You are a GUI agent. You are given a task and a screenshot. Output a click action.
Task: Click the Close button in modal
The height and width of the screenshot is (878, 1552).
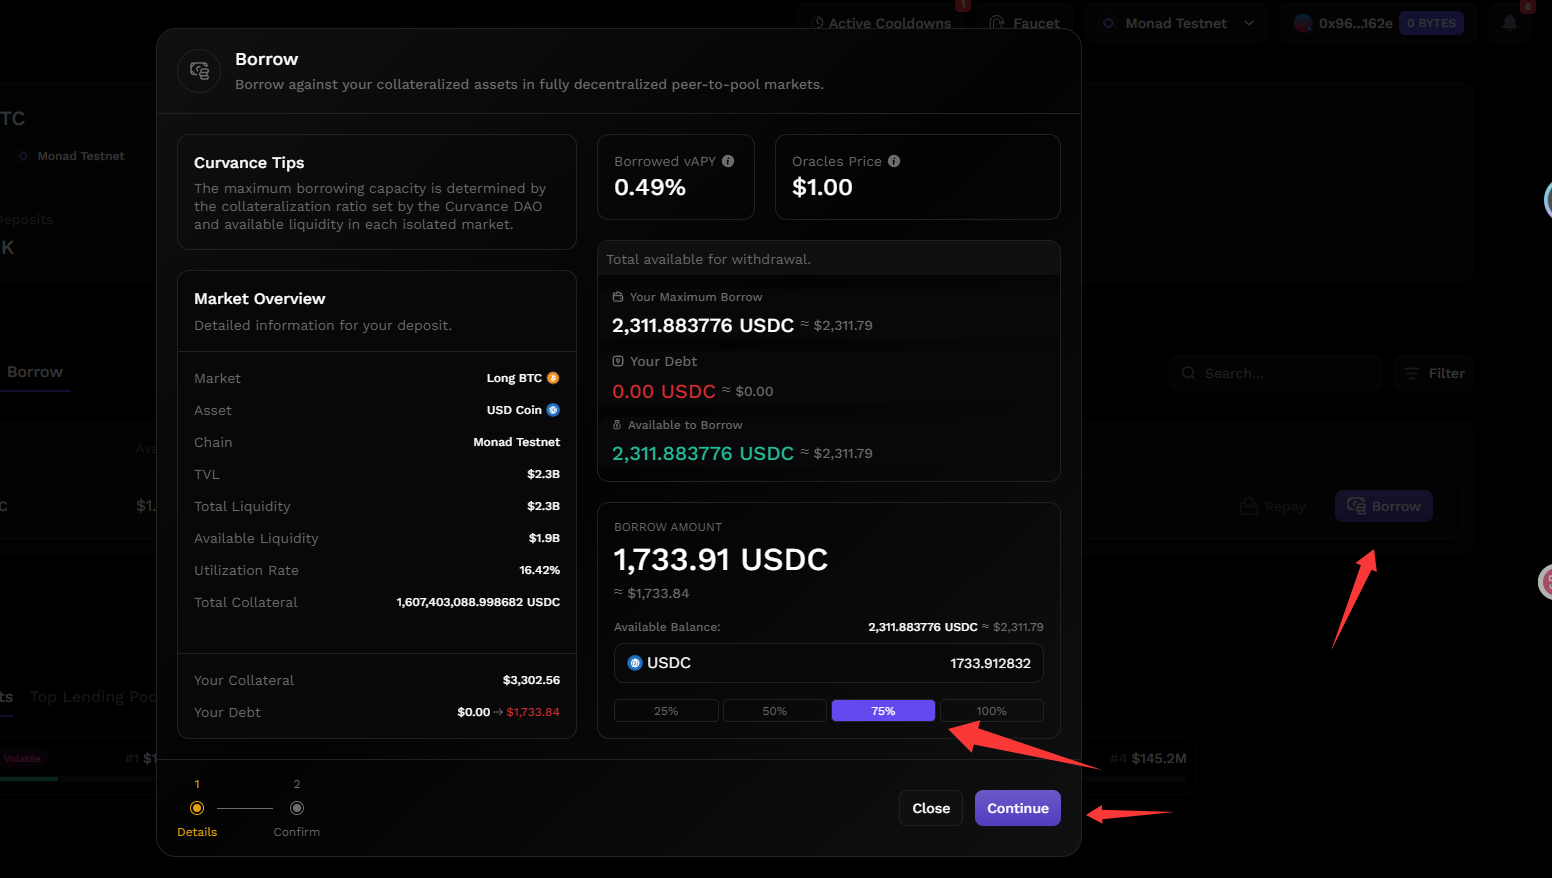(x=931, y=808)
